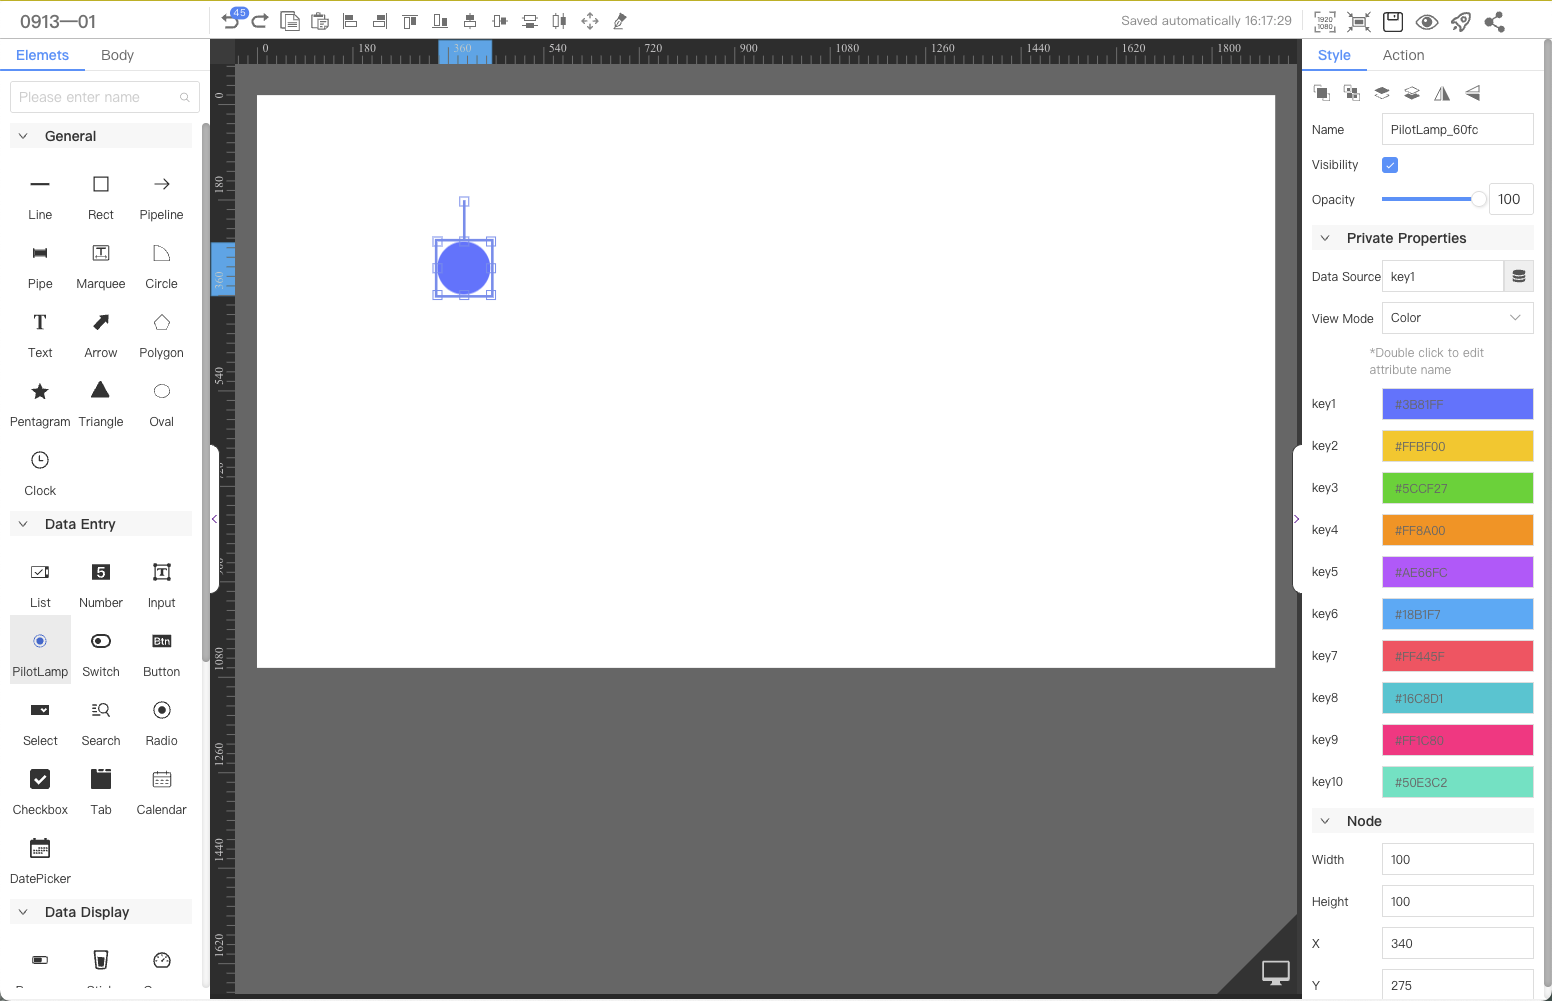The width and height of the screenshot is (1552, 1001).
Task: Click the element name search field
Action: [x=98, y=97]
